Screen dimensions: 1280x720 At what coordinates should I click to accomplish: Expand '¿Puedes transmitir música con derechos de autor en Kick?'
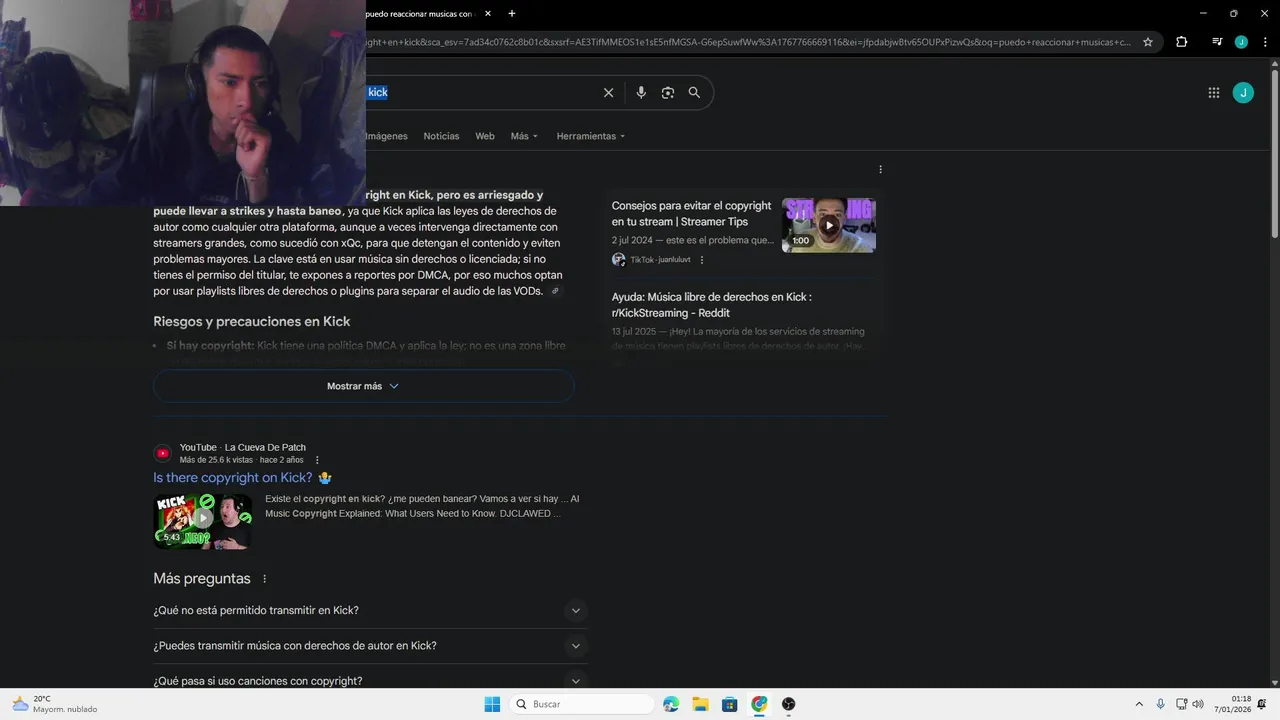(x=369, y=646)
